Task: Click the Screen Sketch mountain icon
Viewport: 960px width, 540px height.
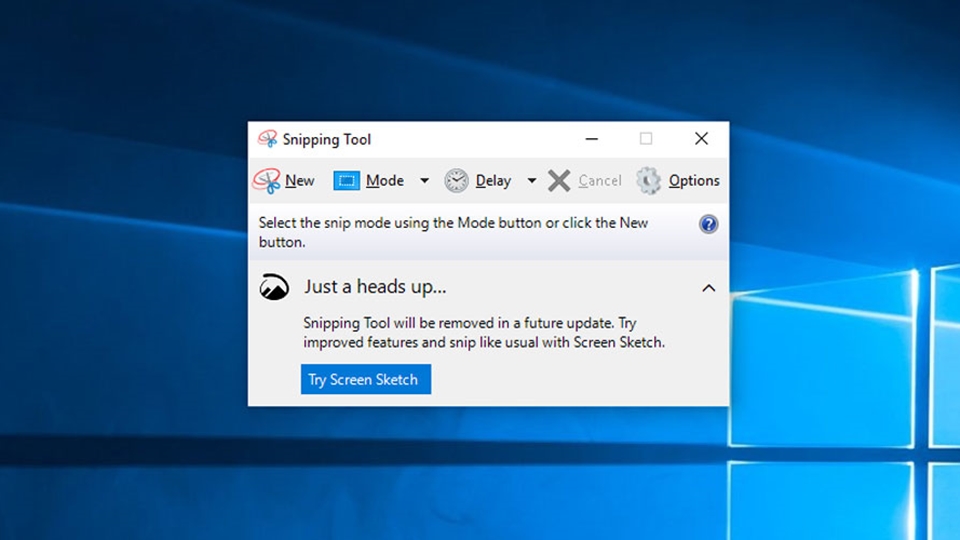Action: [274, 288]
